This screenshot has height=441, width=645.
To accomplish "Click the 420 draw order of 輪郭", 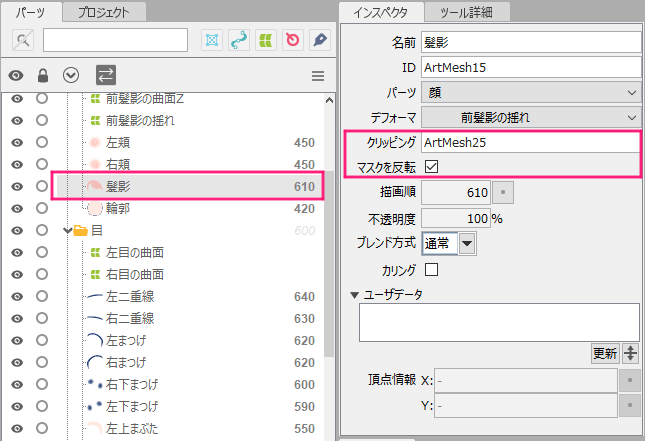I will pyautogui.click(x=304, y=209).
